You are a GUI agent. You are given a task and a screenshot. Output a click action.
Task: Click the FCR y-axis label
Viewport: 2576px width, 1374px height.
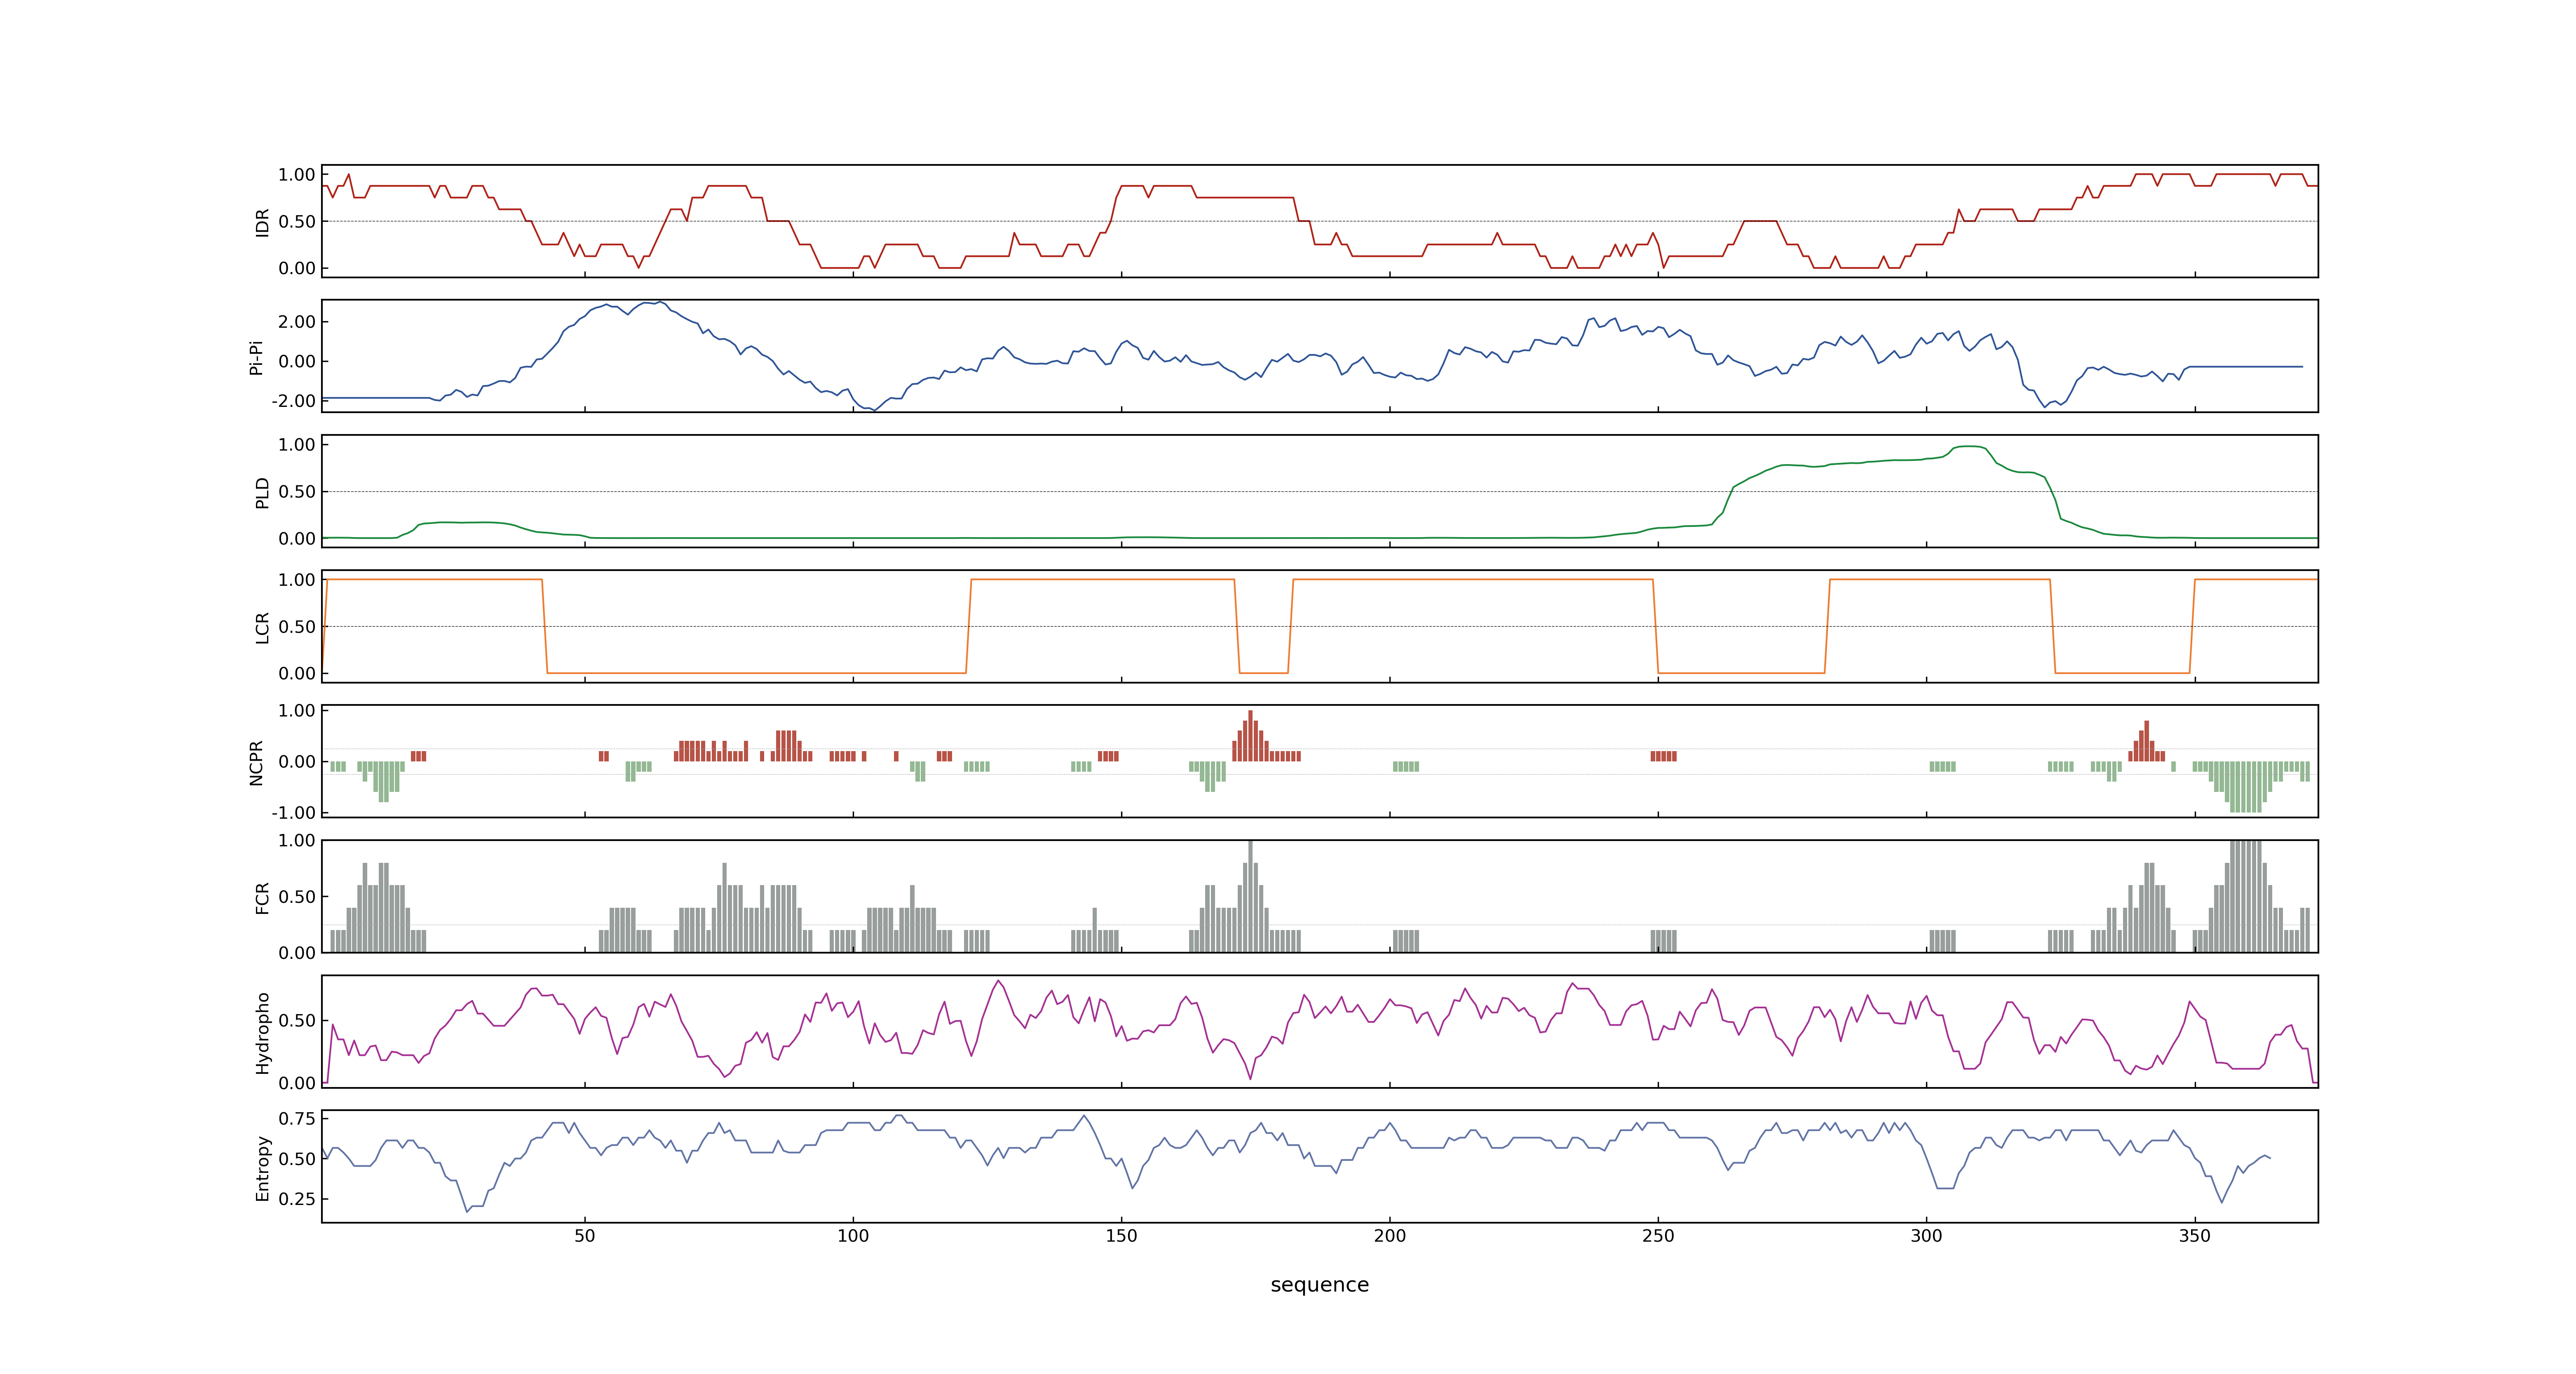262,897
